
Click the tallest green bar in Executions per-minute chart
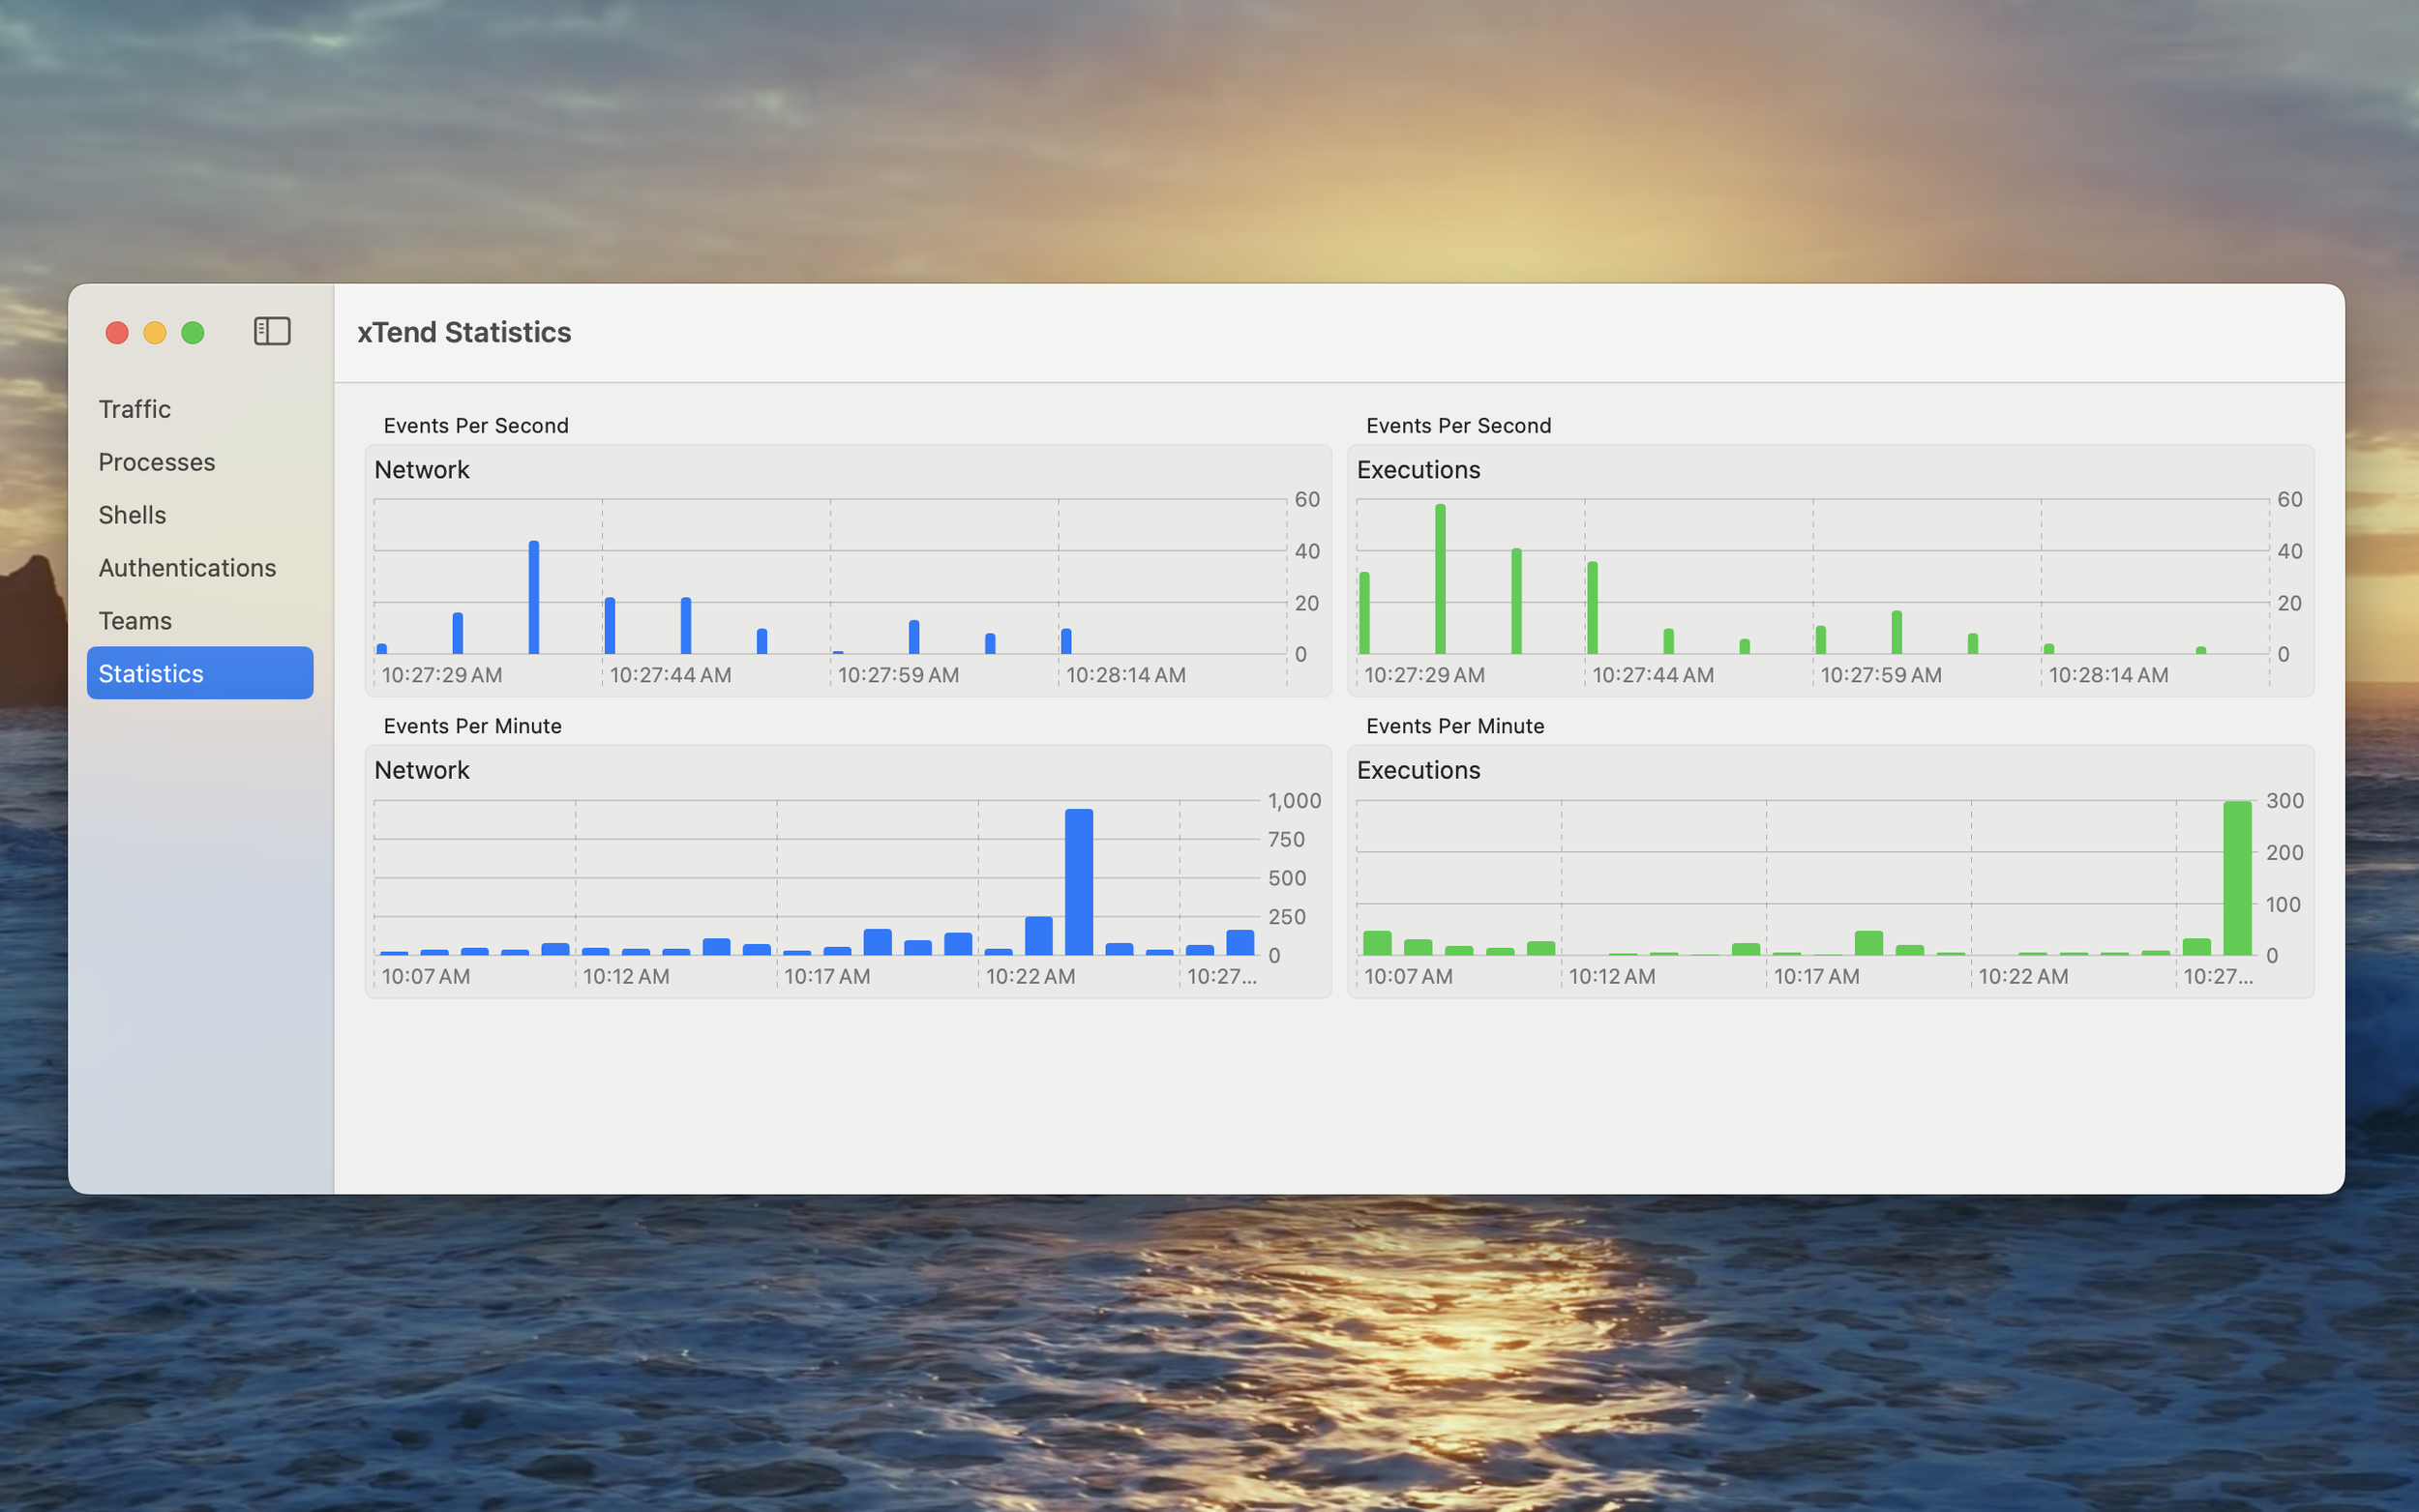click(2237, 878)
